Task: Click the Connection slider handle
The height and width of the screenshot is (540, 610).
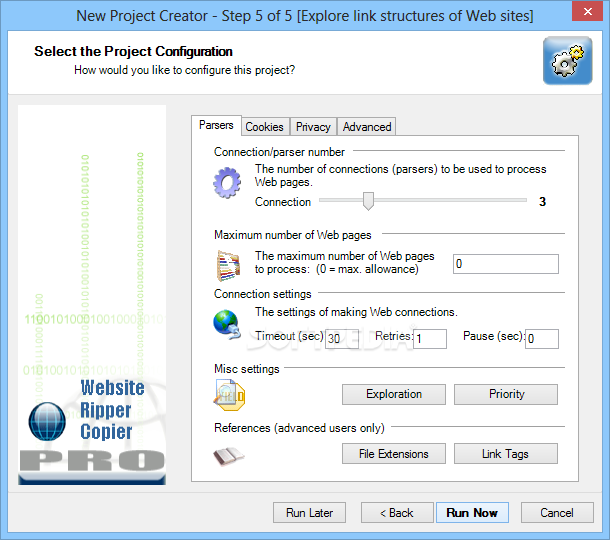Action: click(x=368, y=201)
